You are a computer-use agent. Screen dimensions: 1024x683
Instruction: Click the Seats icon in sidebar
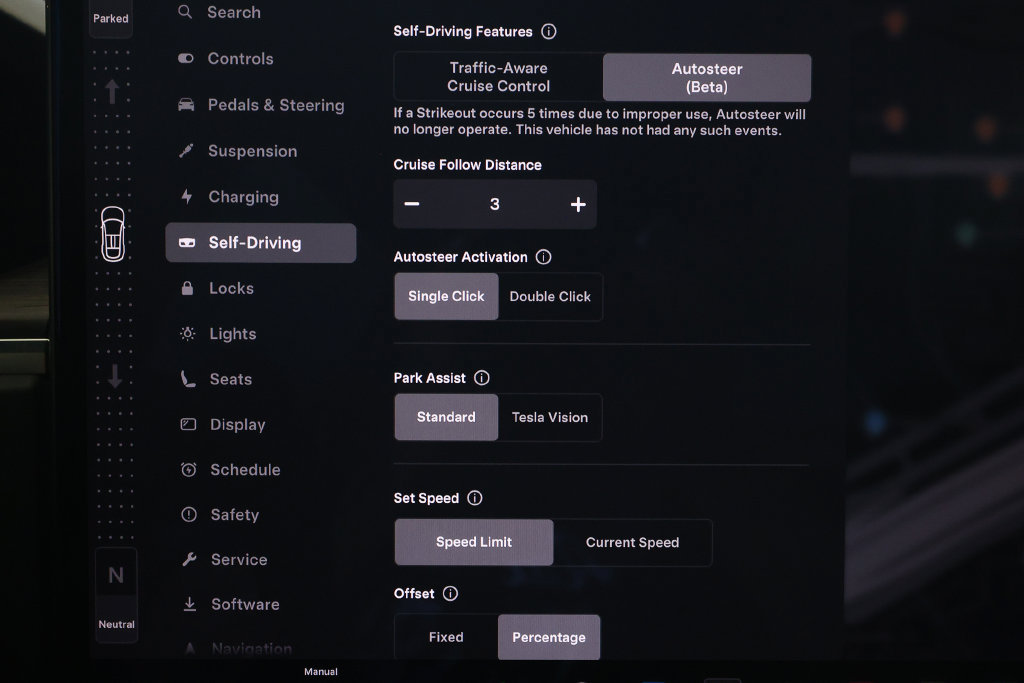pos(188,379)
